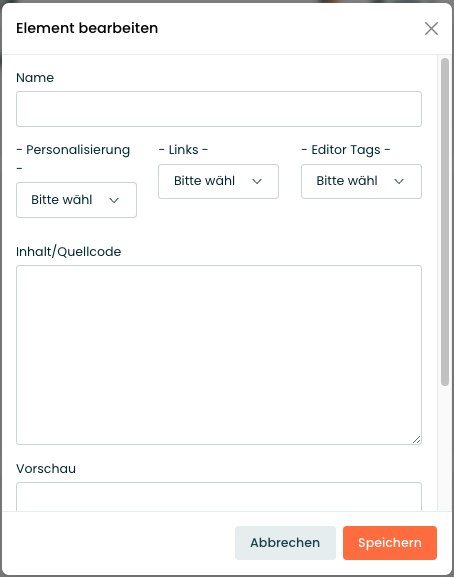Click the dialog's vertical scrollbar thumb
Image resolution: width=454 pixels, height=577 pixels.
pos(445,222)
